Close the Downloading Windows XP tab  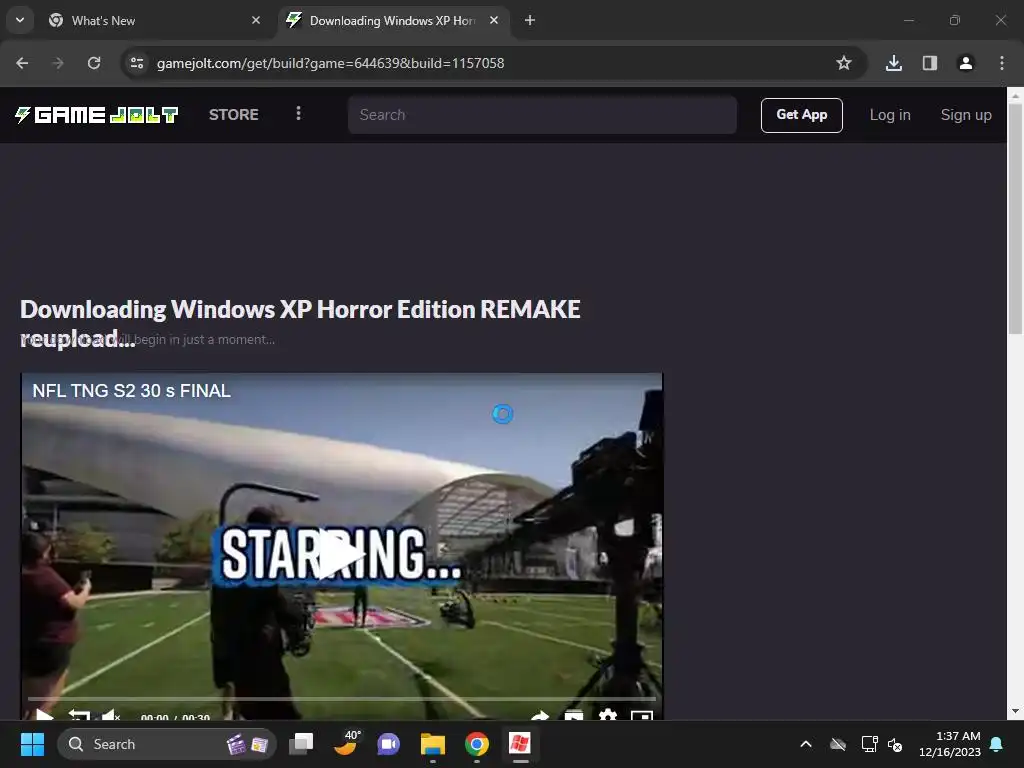click(494, 21)
